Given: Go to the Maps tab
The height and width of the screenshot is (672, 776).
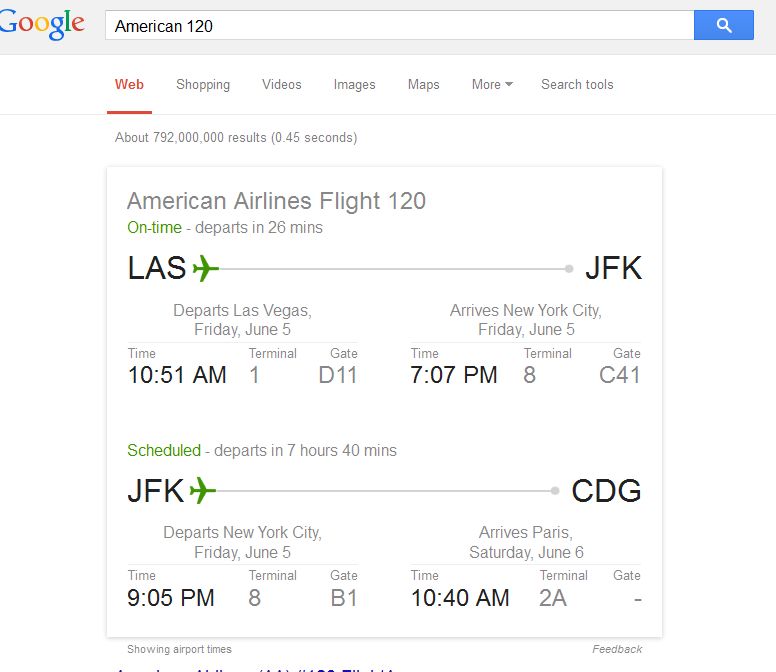Looking at the screenshot, I should [424, 85].
